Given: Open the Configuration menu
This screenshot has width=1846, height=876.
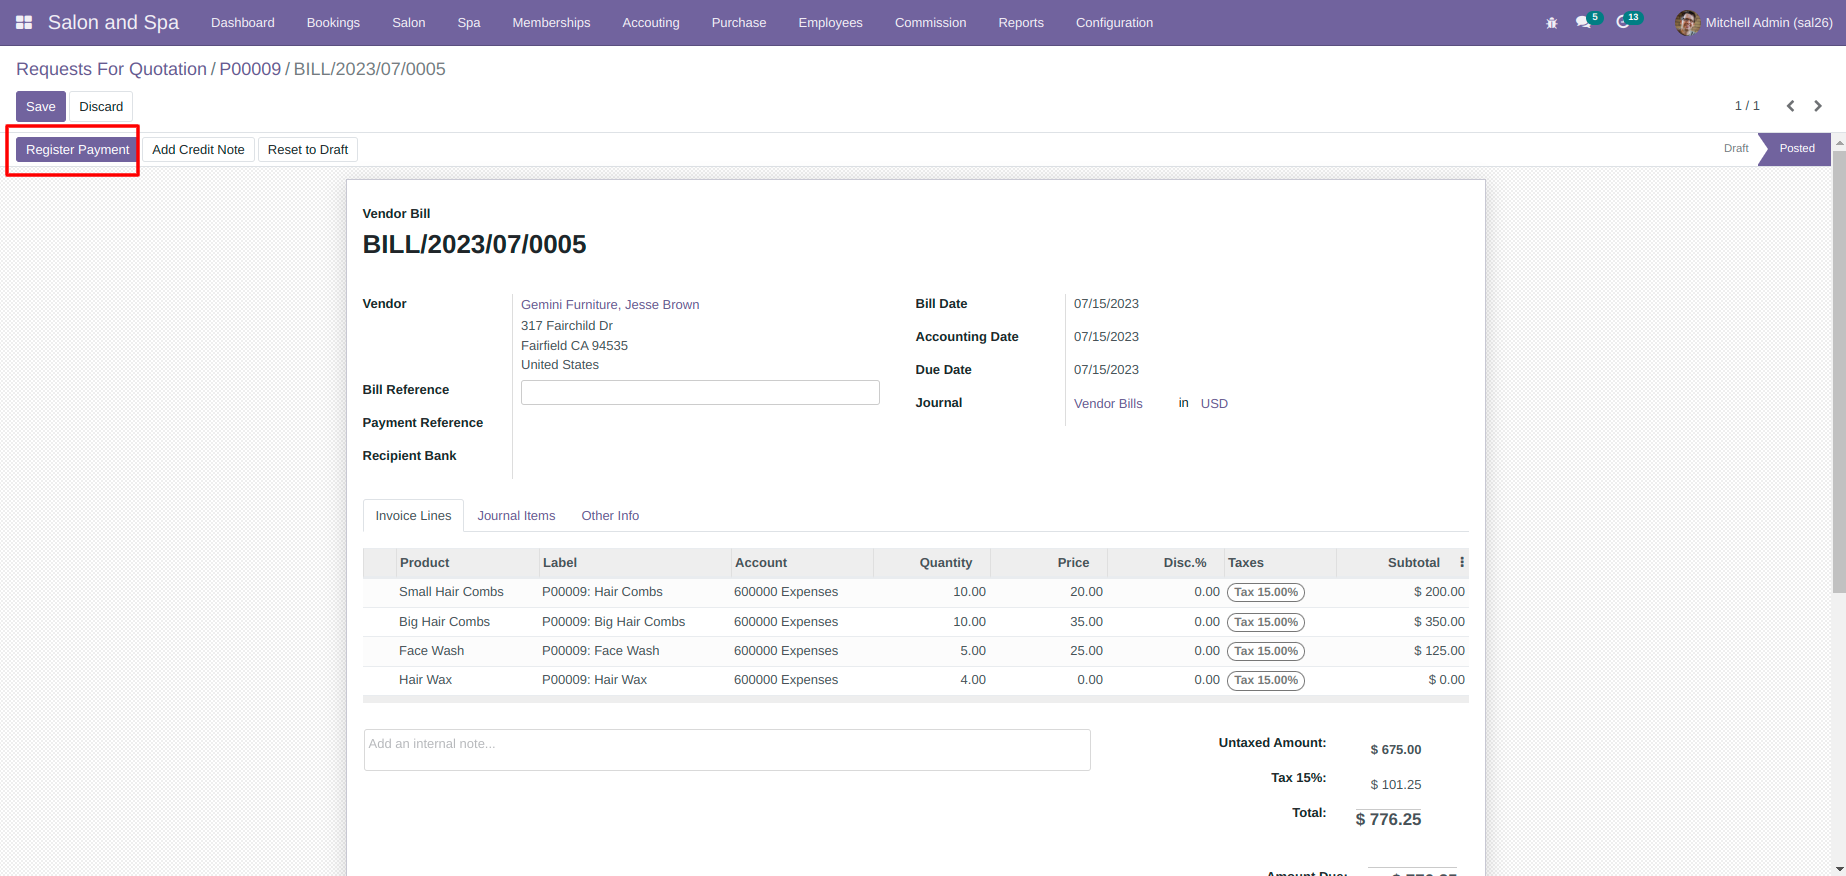Looking at the screenshot, I should tap(1114, 22).
